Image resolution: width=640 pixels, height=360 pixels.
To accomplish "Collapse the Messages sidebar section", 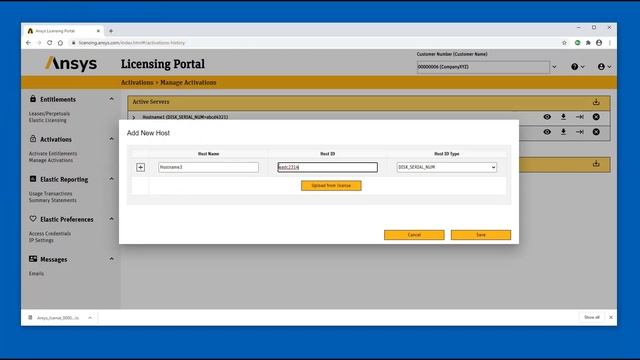I will click(x=111, y=259).
